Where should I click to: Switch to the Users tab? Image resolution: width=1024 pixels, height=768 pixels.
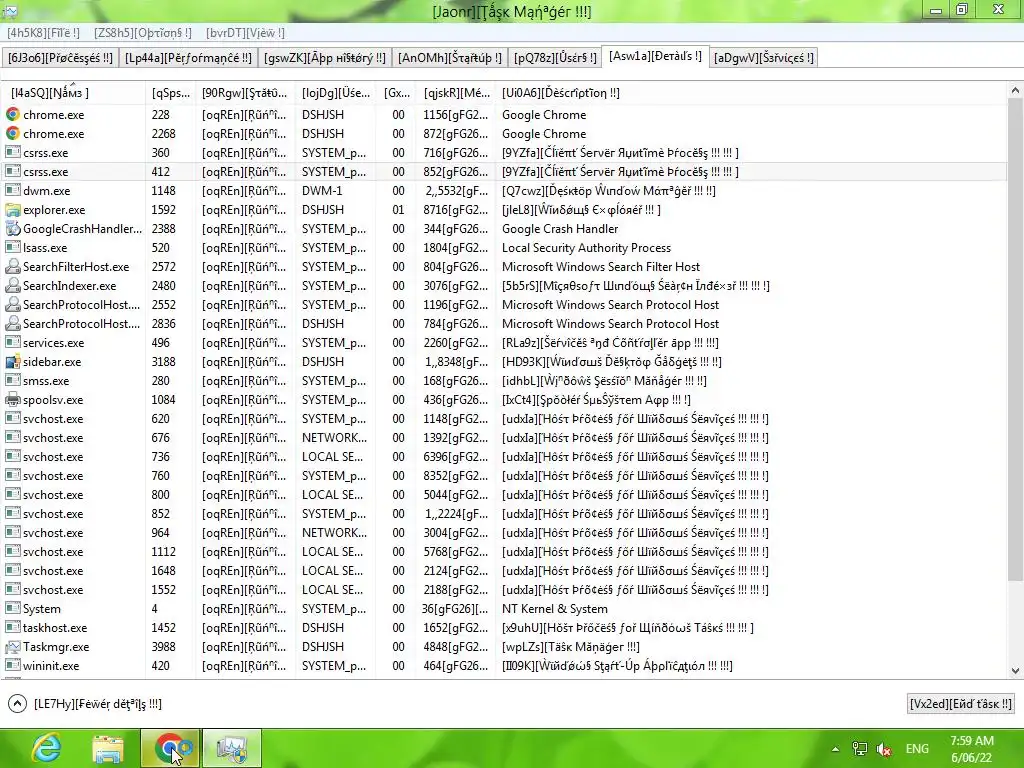tap(555, 57)
